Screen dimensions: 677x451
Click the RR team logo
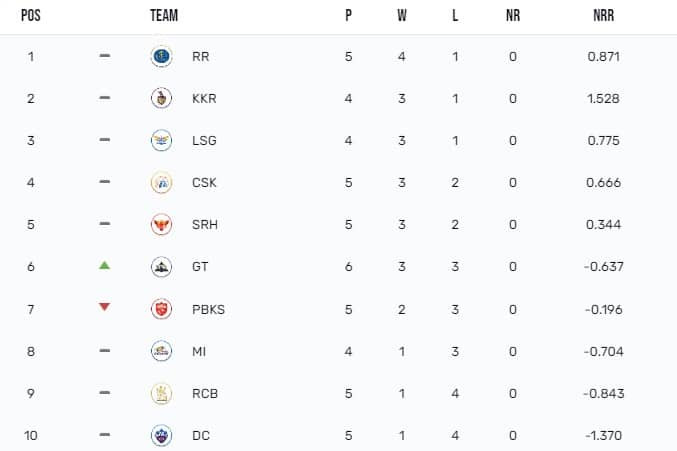[161, 57]
